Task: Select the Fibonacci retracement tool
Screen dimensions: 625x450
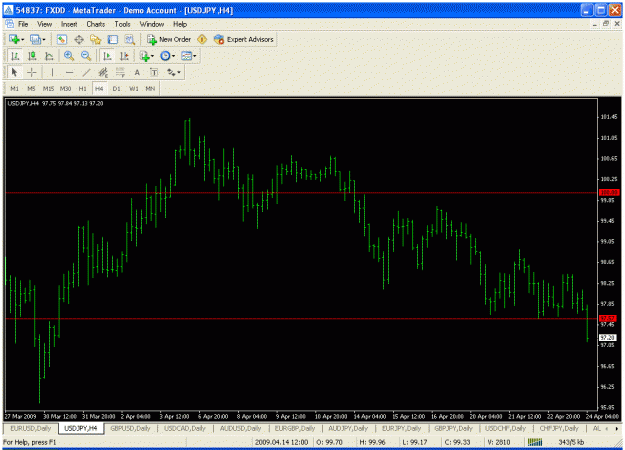Action: (x=120, y=73)
